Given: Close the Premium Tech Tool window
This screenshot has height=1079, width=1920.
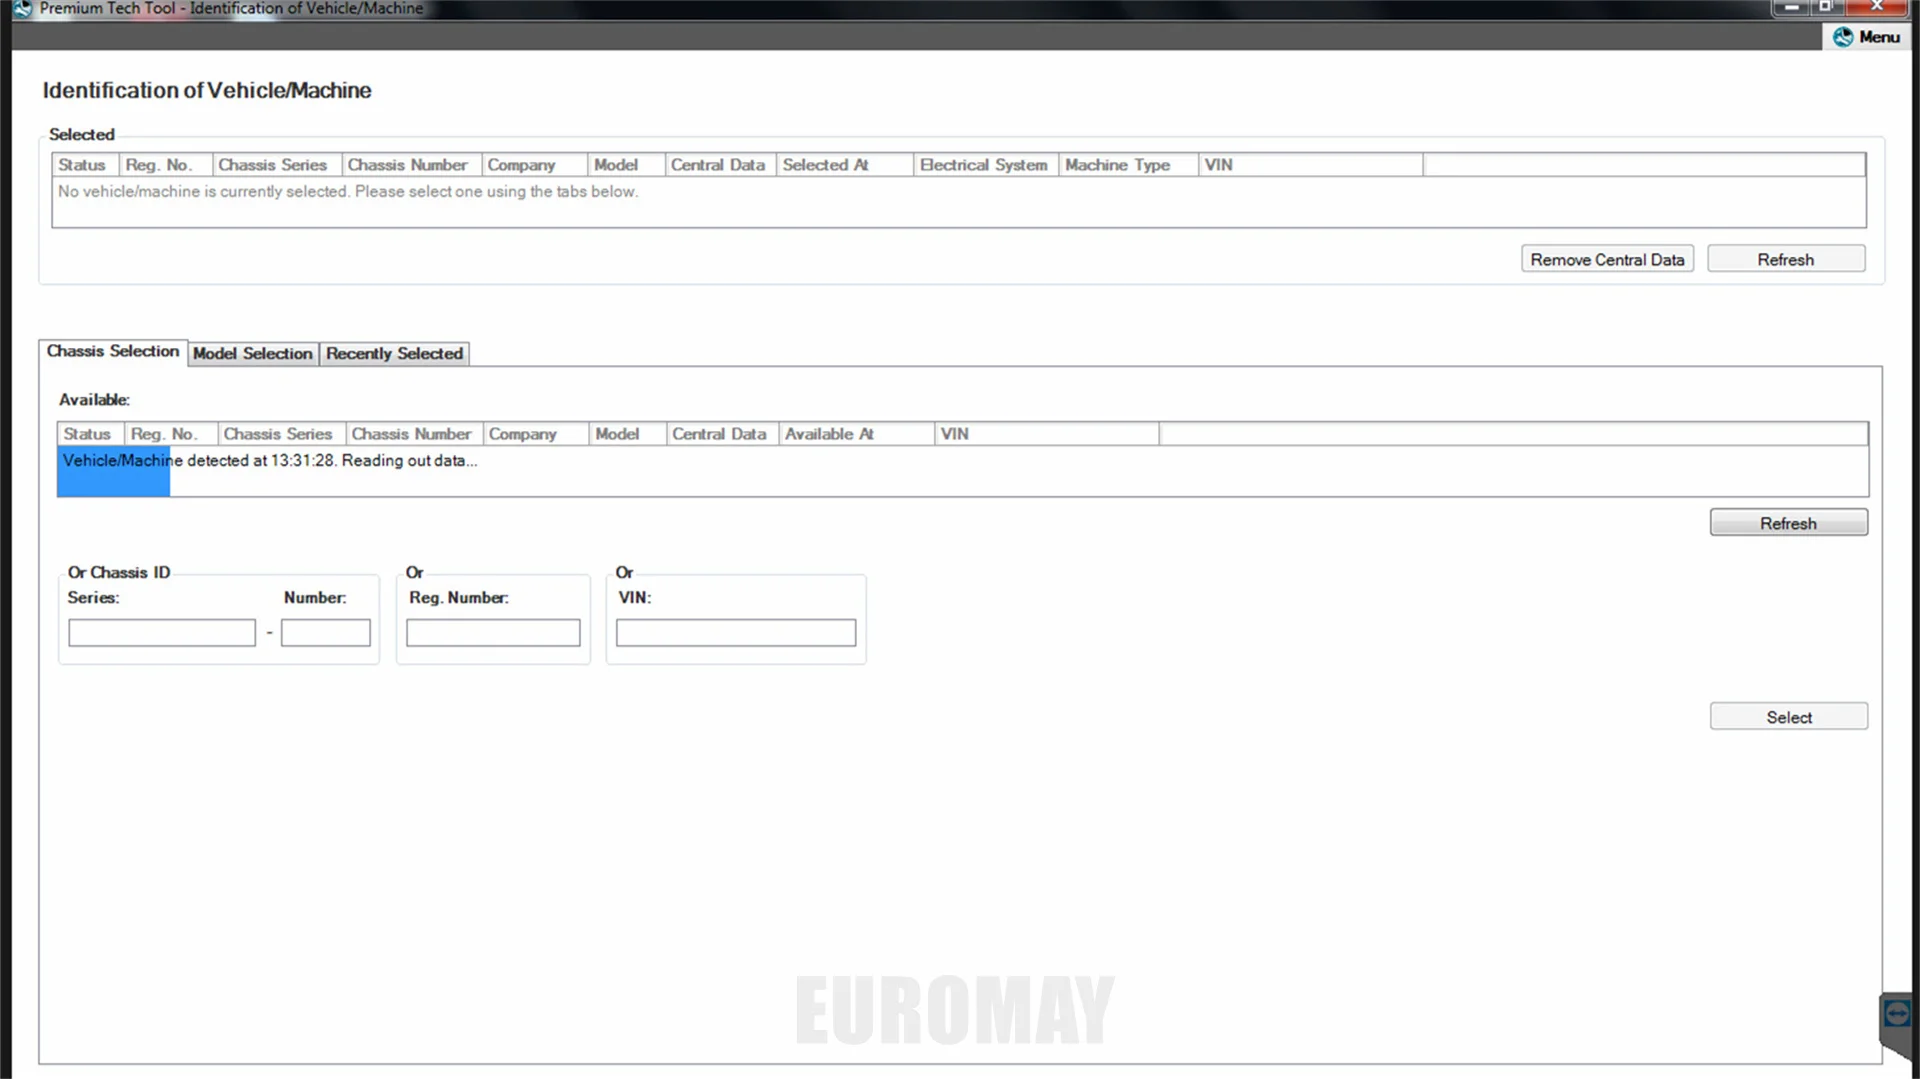Looking at the screenshot, I should [1878, 7].
